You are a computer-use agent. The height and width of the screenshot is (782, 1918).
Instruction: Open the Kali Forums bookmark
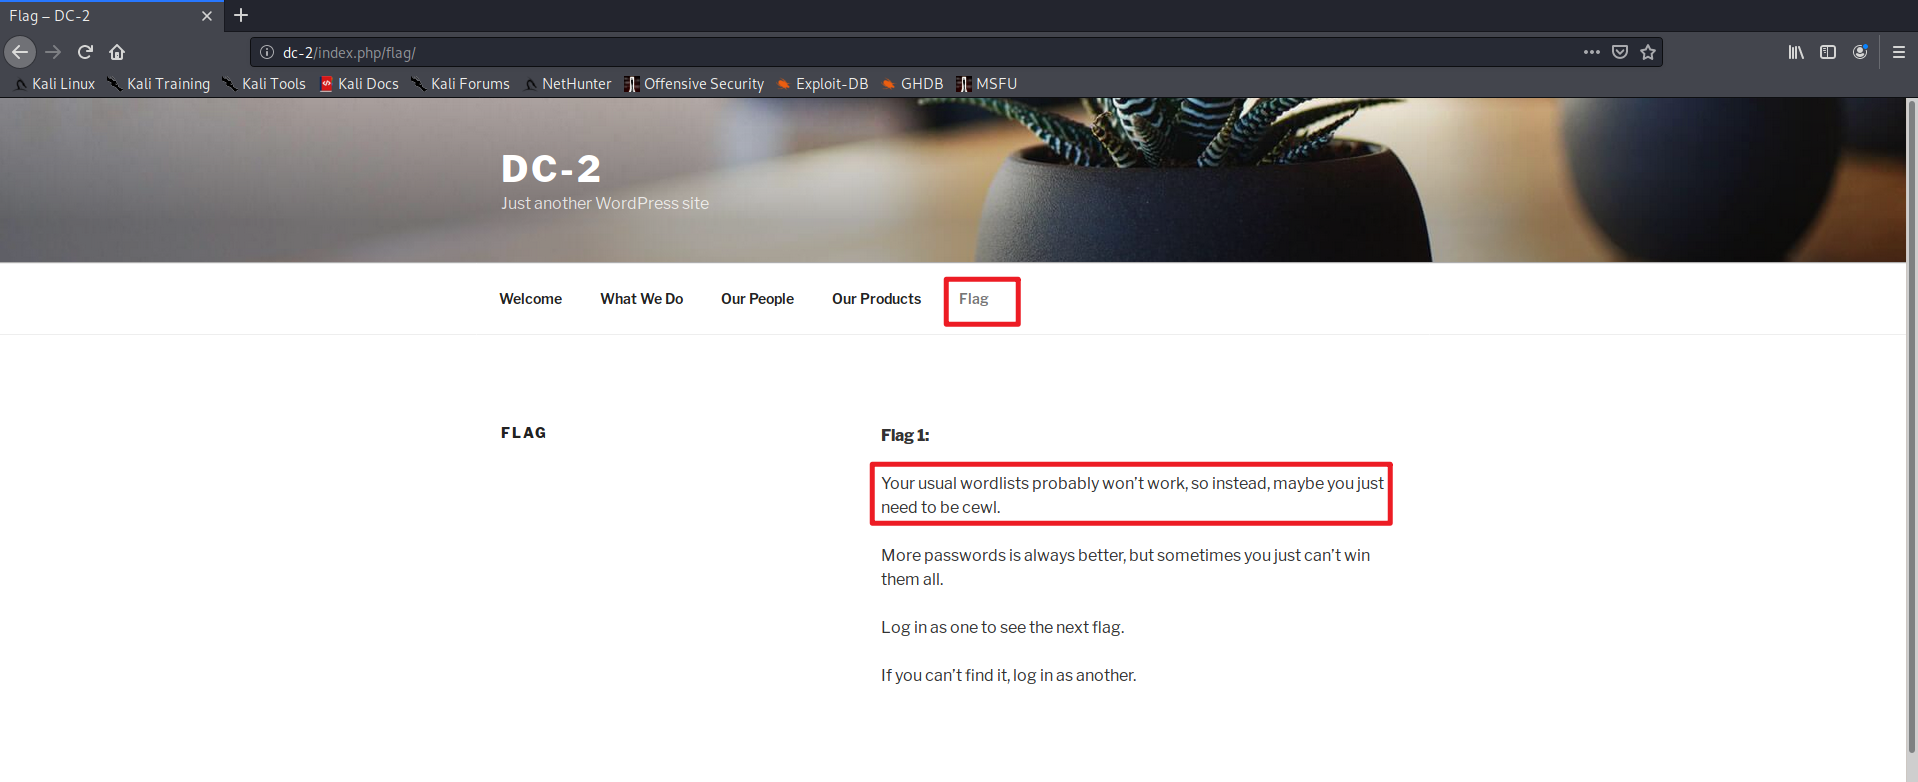461,84
